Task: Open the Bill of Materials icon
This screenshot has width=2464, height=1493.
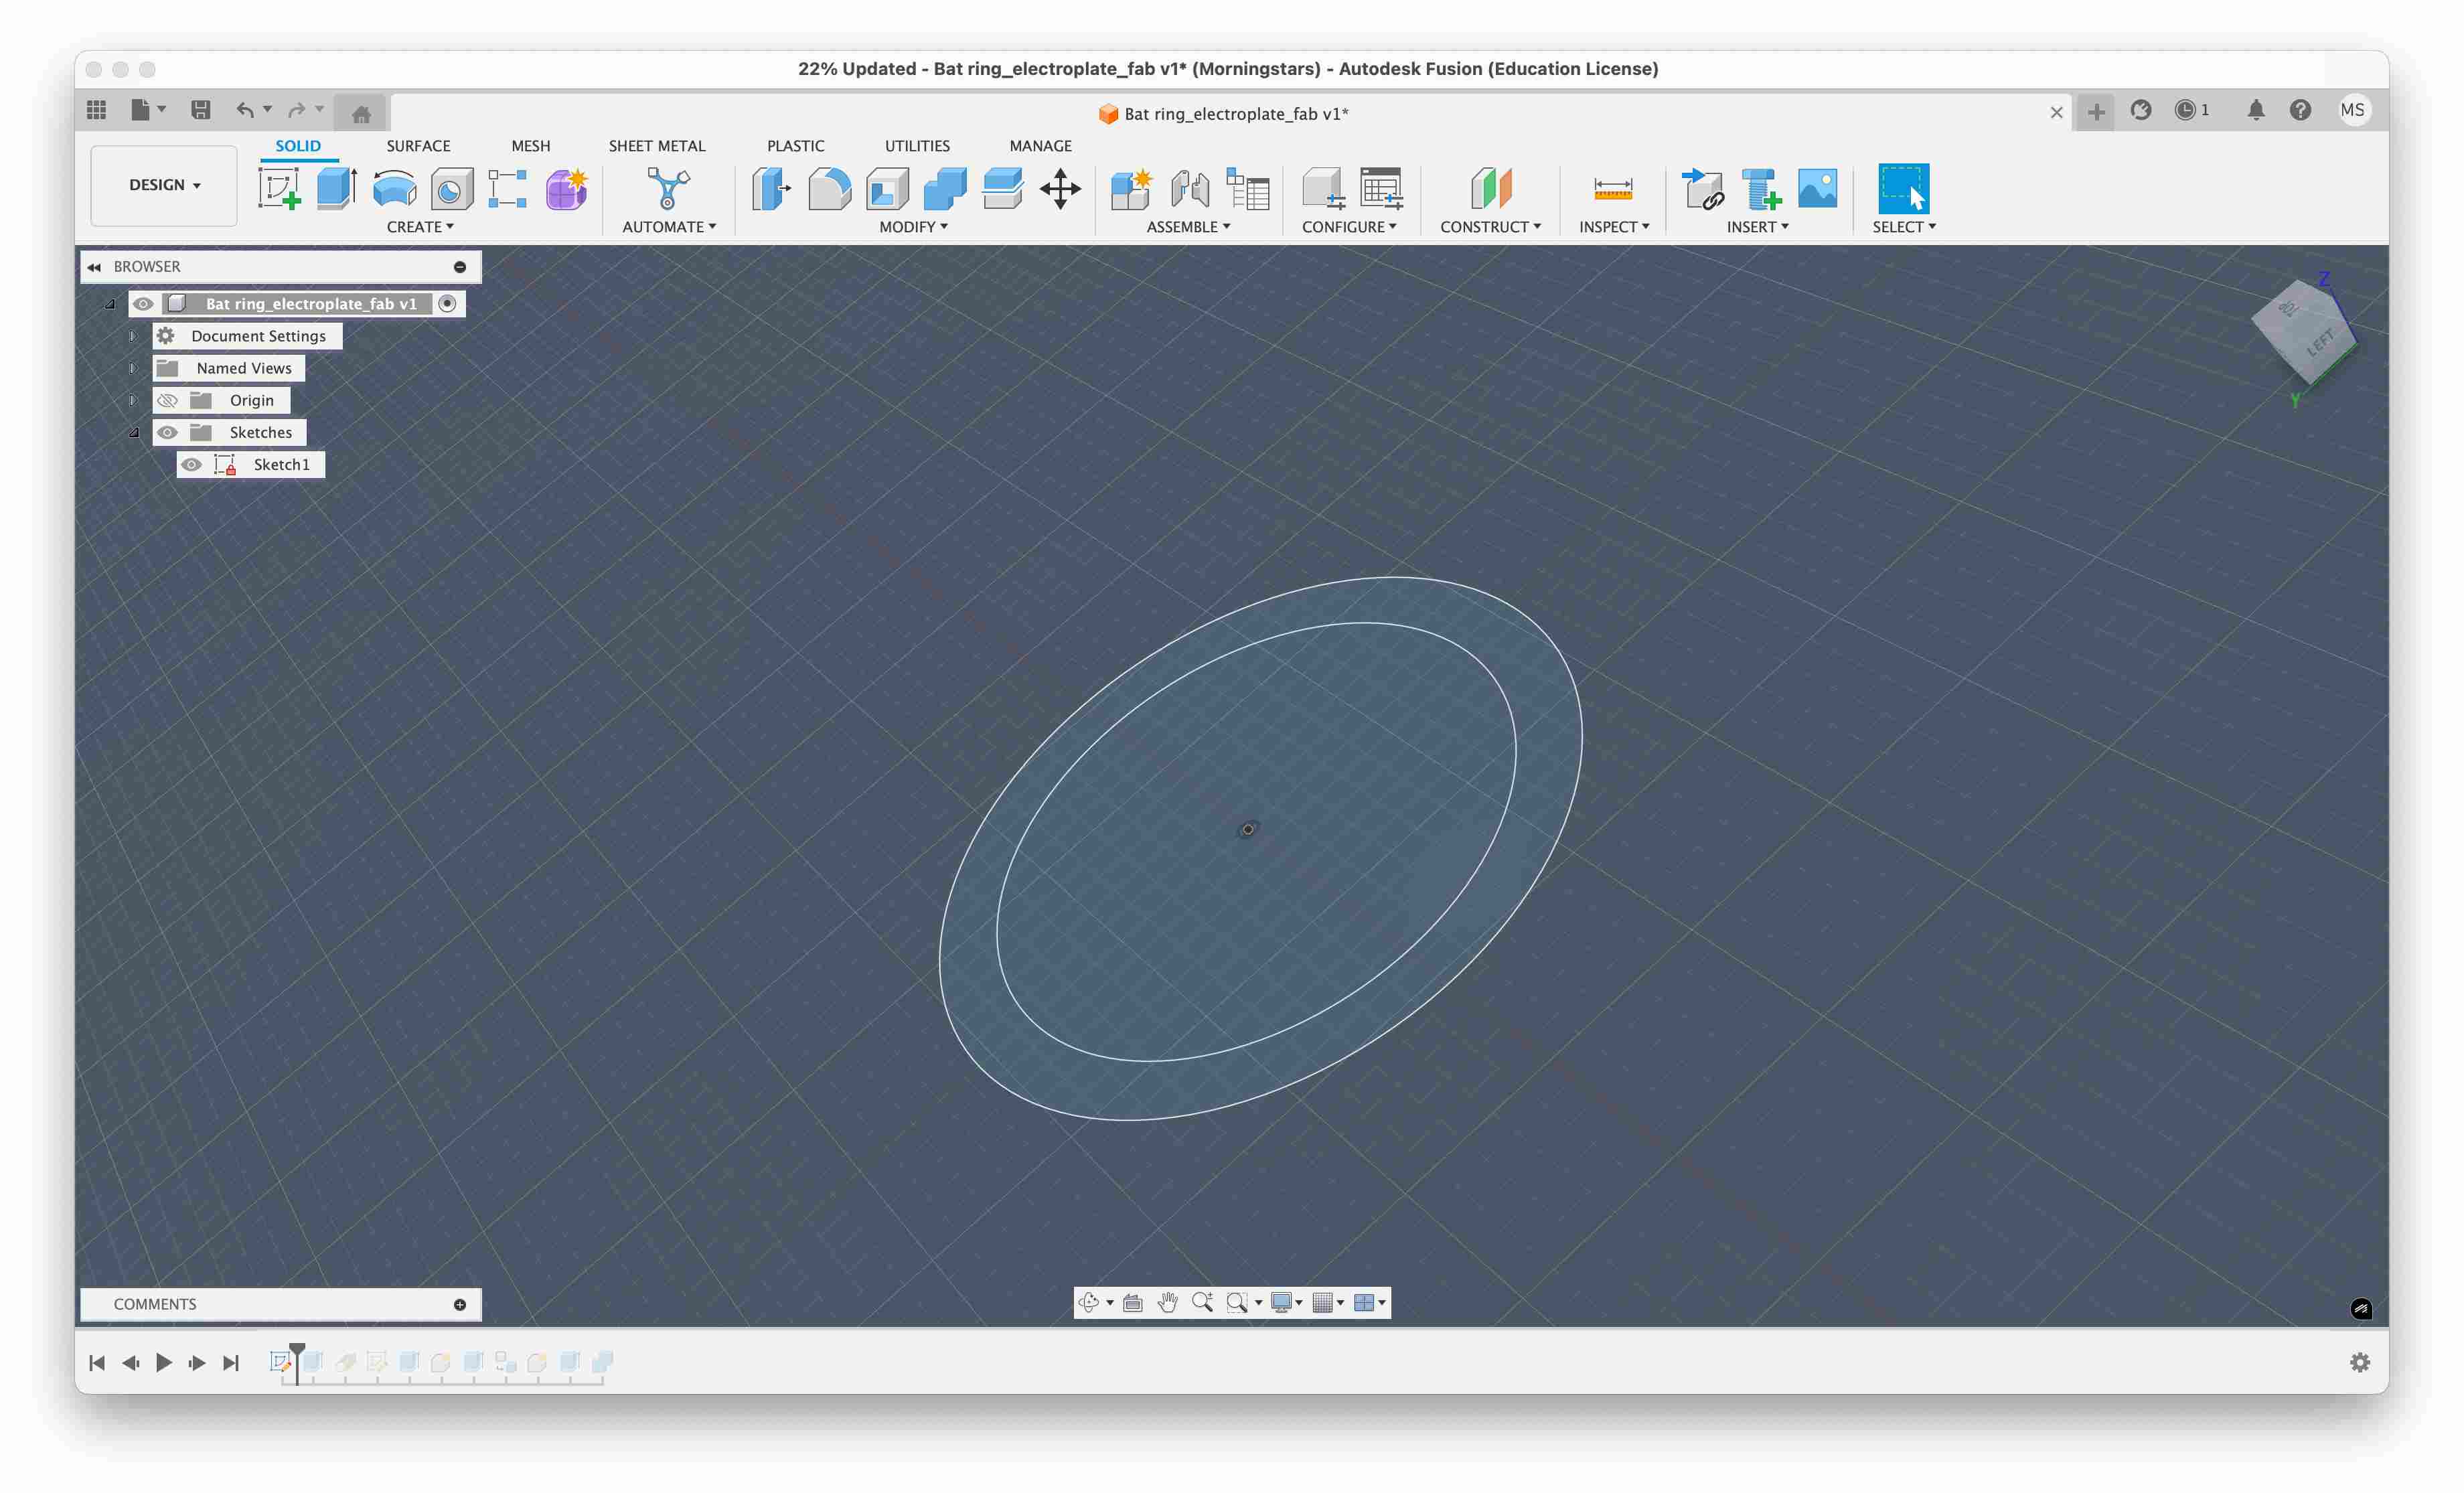Action: click(1248, 188)
